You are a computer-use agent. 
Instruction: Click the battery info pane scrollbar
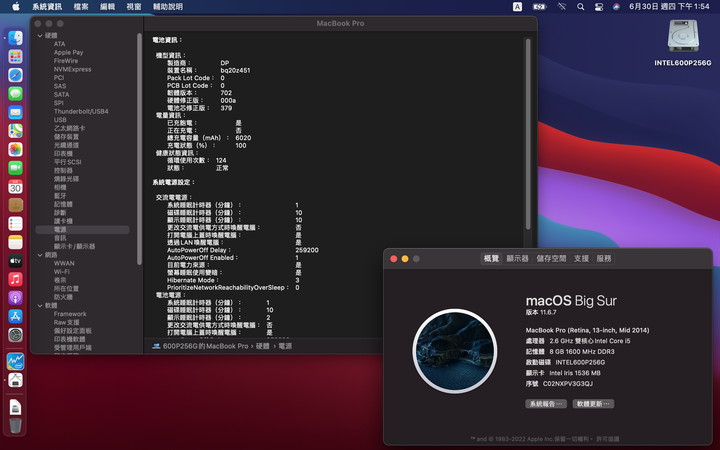coord(528,134)
